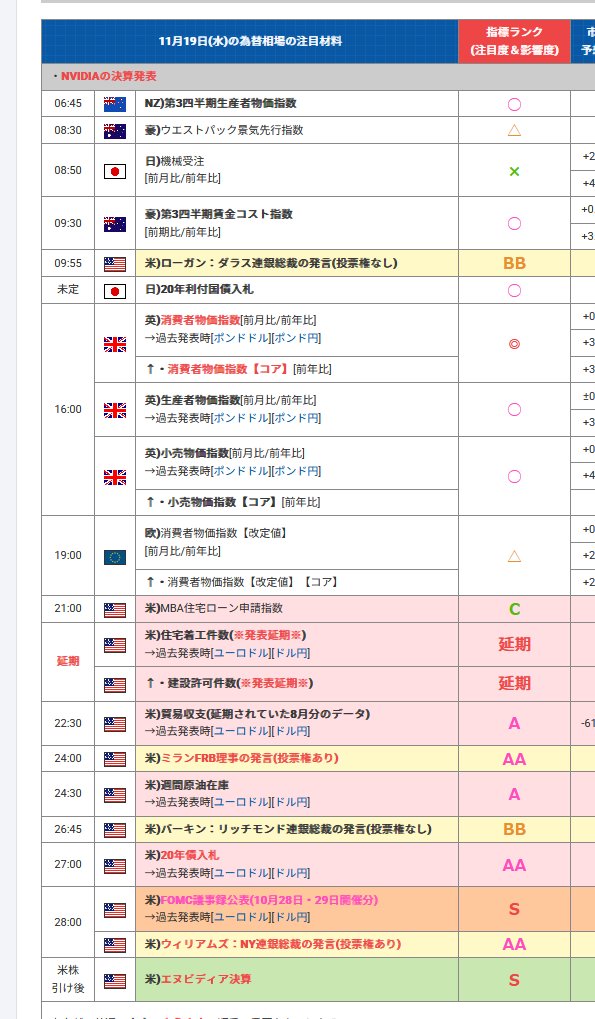Click the 16:00 time cell
The image size is (595, 1019).
(x=68, y=409)
